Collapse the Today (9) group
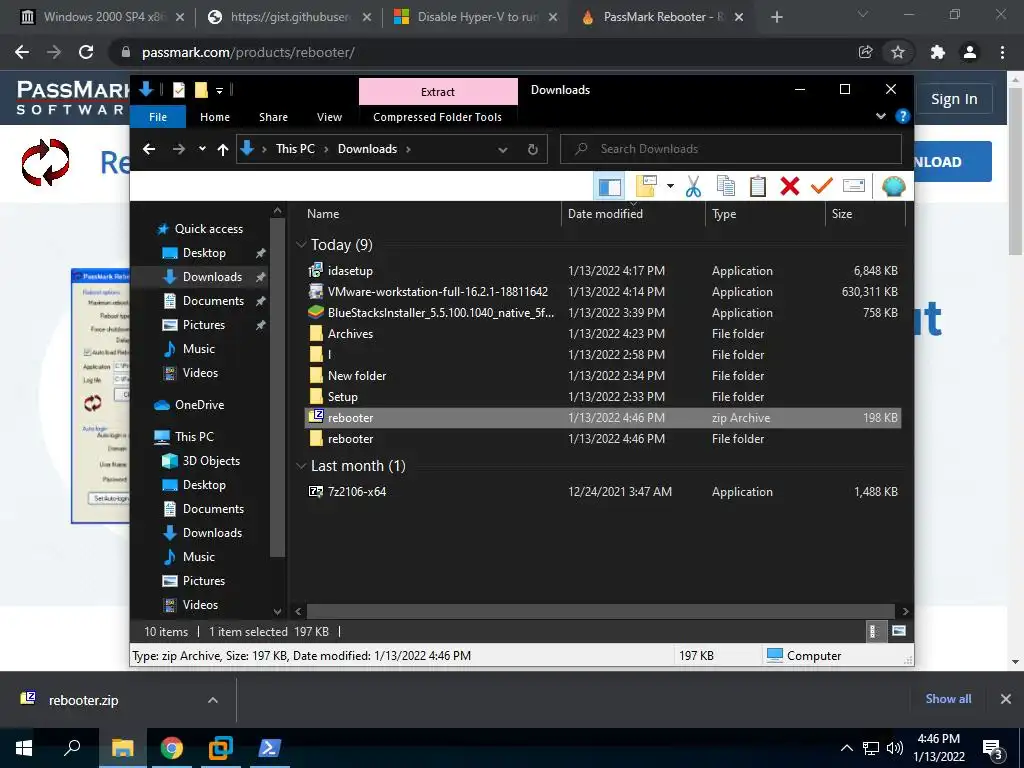Screen dimensions: 1024x768 pos(301,244)
